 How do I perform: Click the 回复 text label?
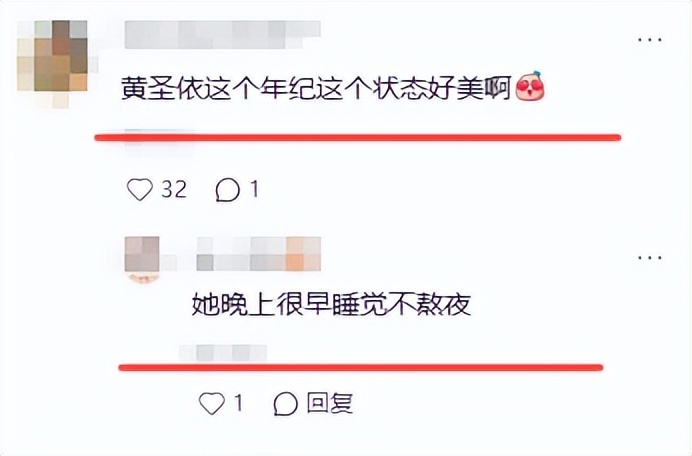coord(330,403)
